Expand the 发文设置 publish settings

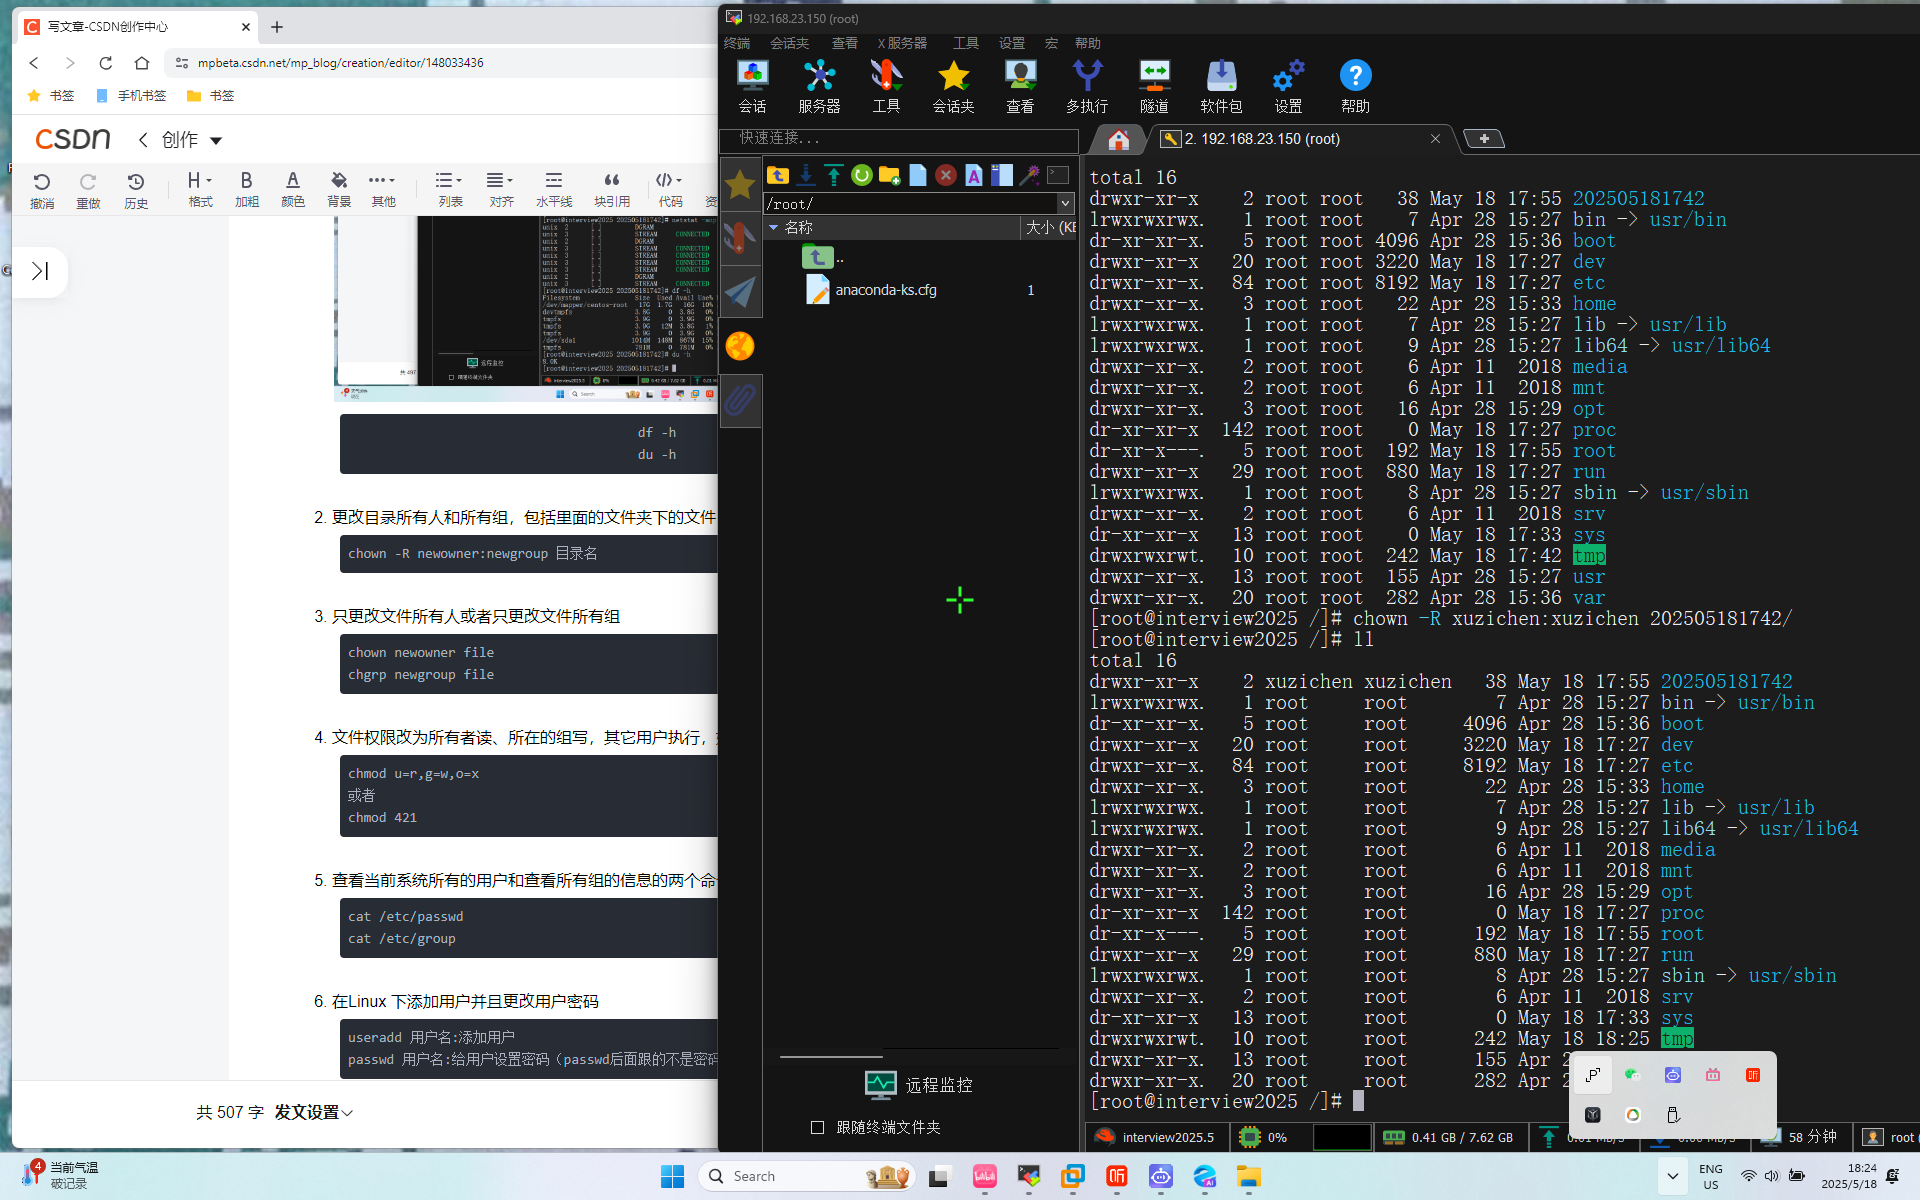314,1112
